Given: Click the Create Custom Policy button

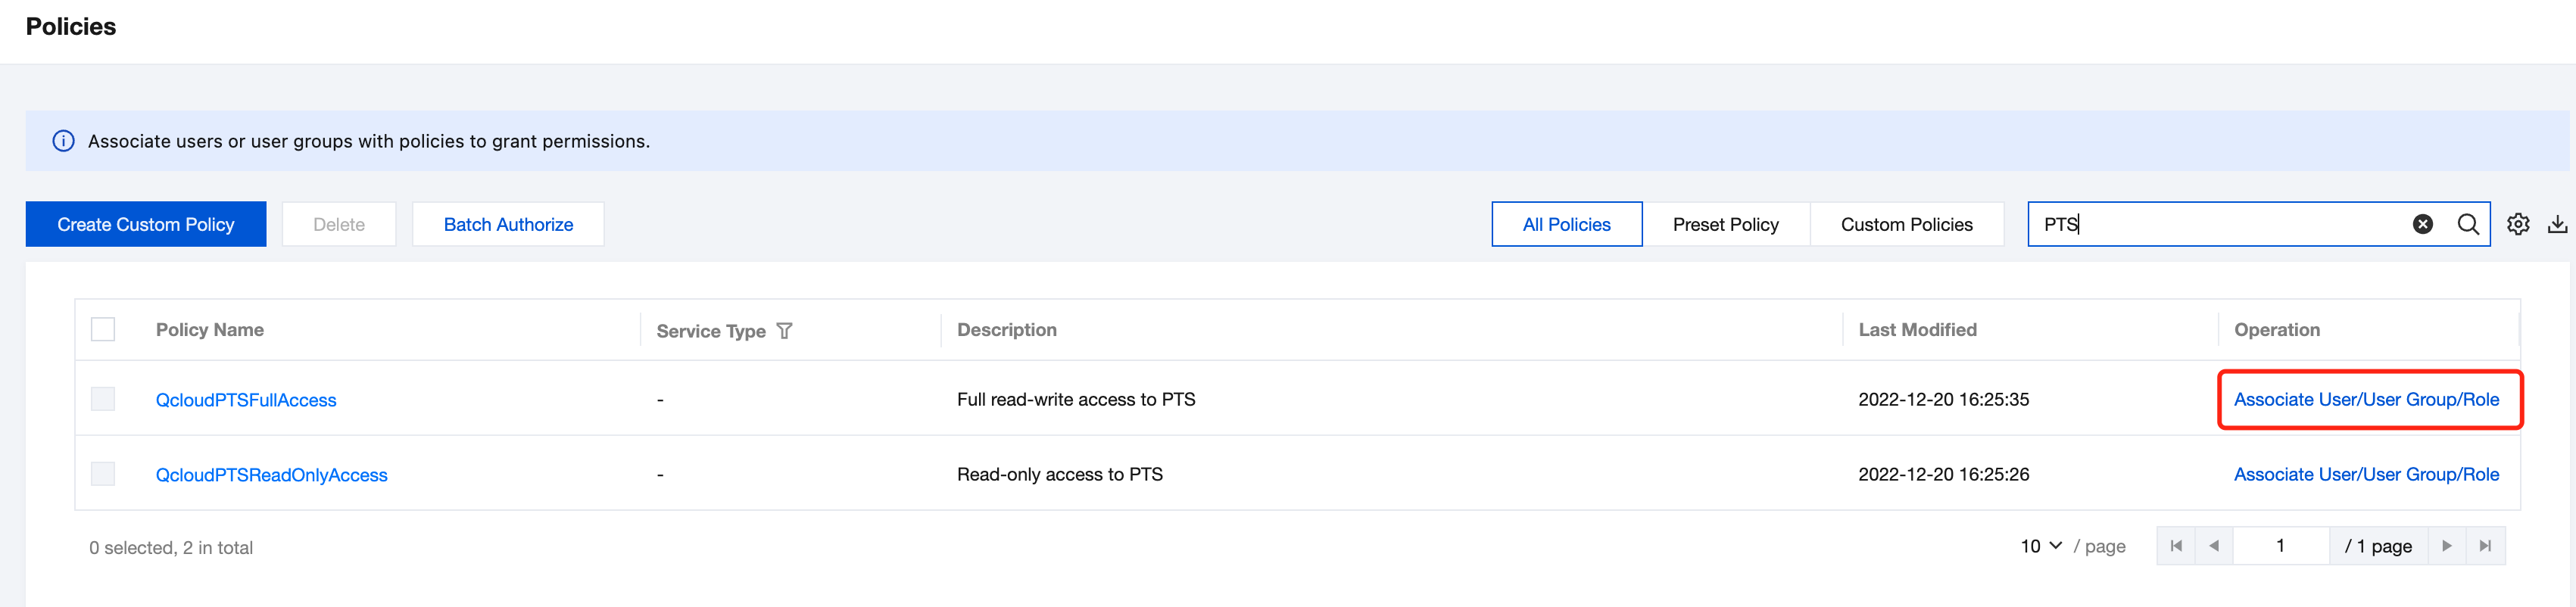Looking at the screenshot, I should coord(146,224).
